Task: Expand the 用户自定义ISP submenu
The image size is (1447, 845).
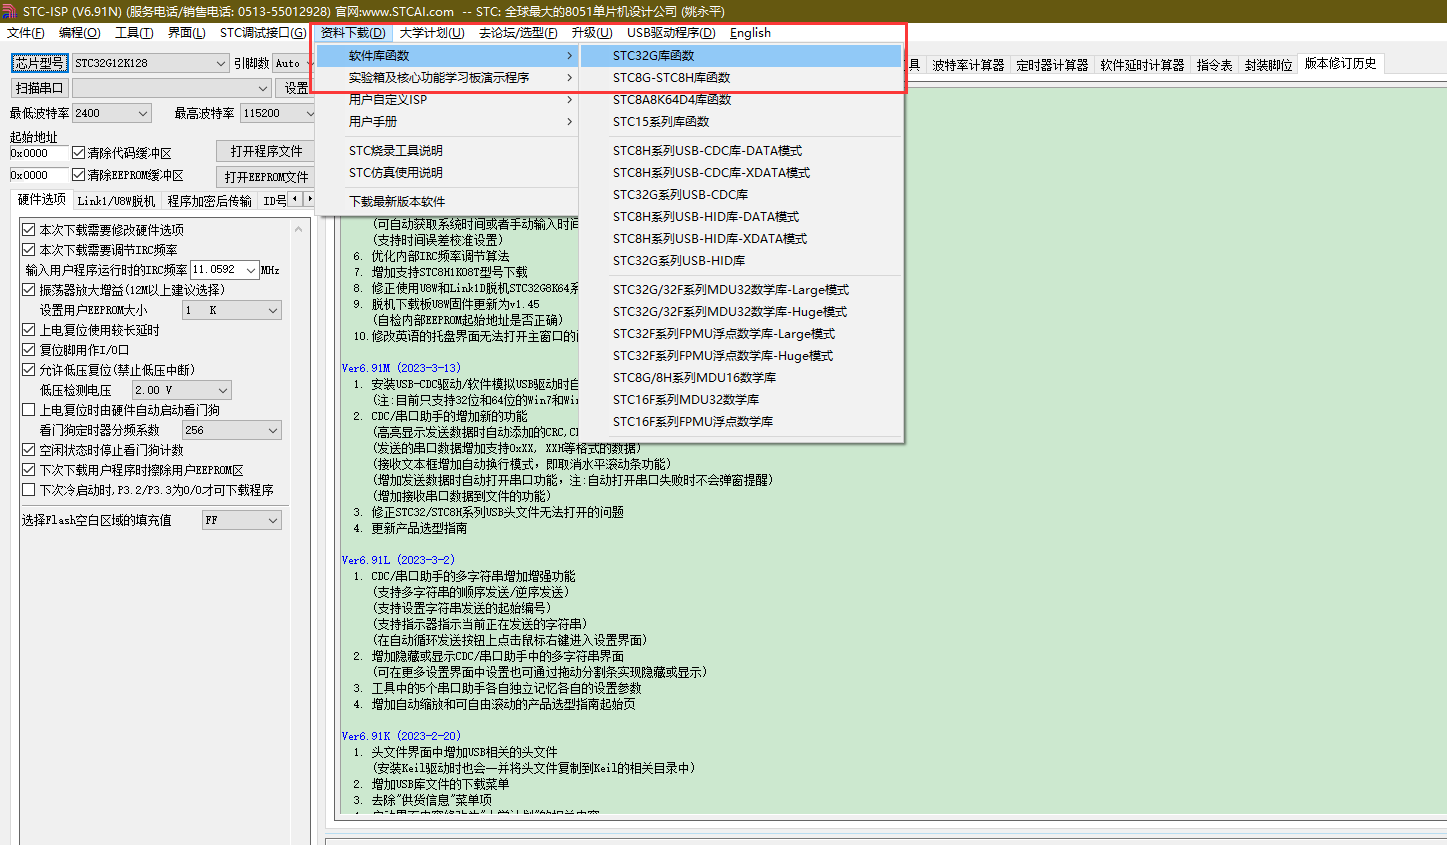Action: [x=447, y=100]
